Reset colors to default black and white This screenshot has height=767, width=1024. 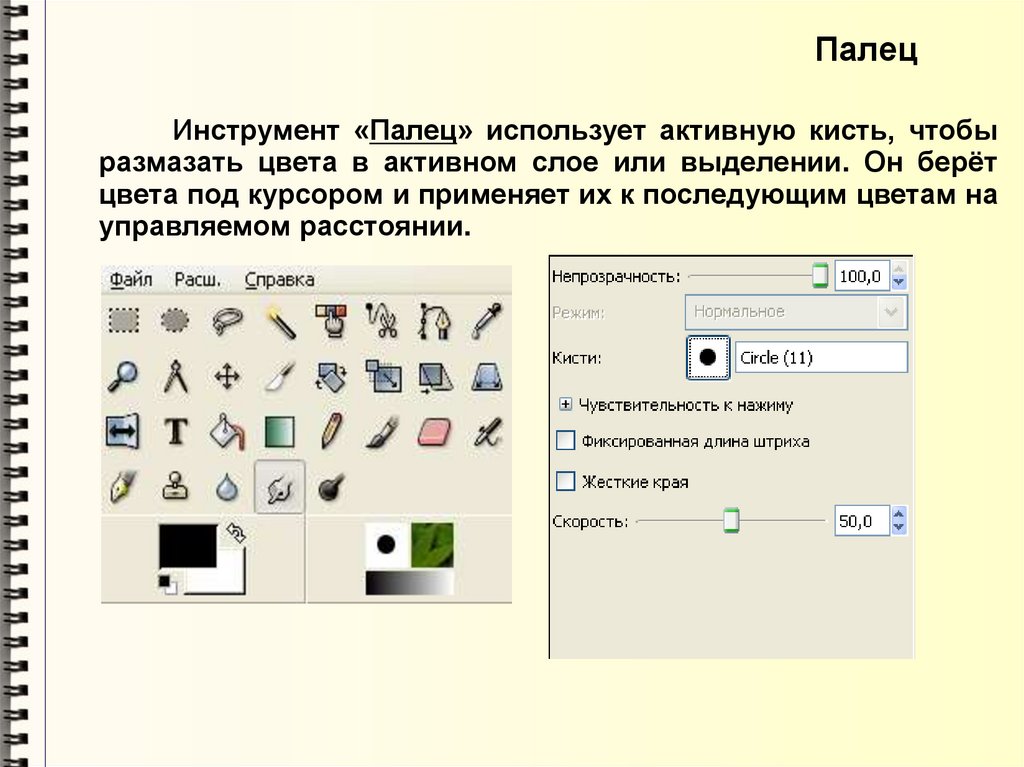click(167, 584)
